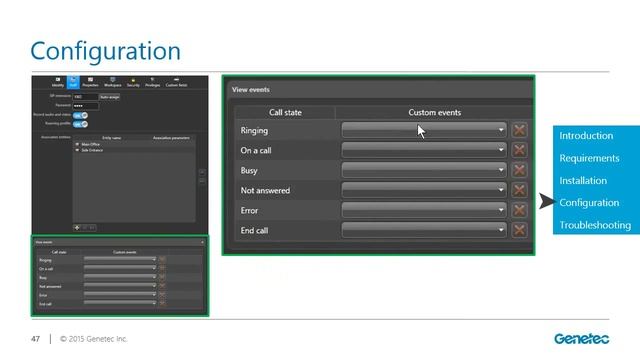Viewport: 640px width, 360px height.
Task: Toggle Record audio and video switch
Action: [80, 116]
